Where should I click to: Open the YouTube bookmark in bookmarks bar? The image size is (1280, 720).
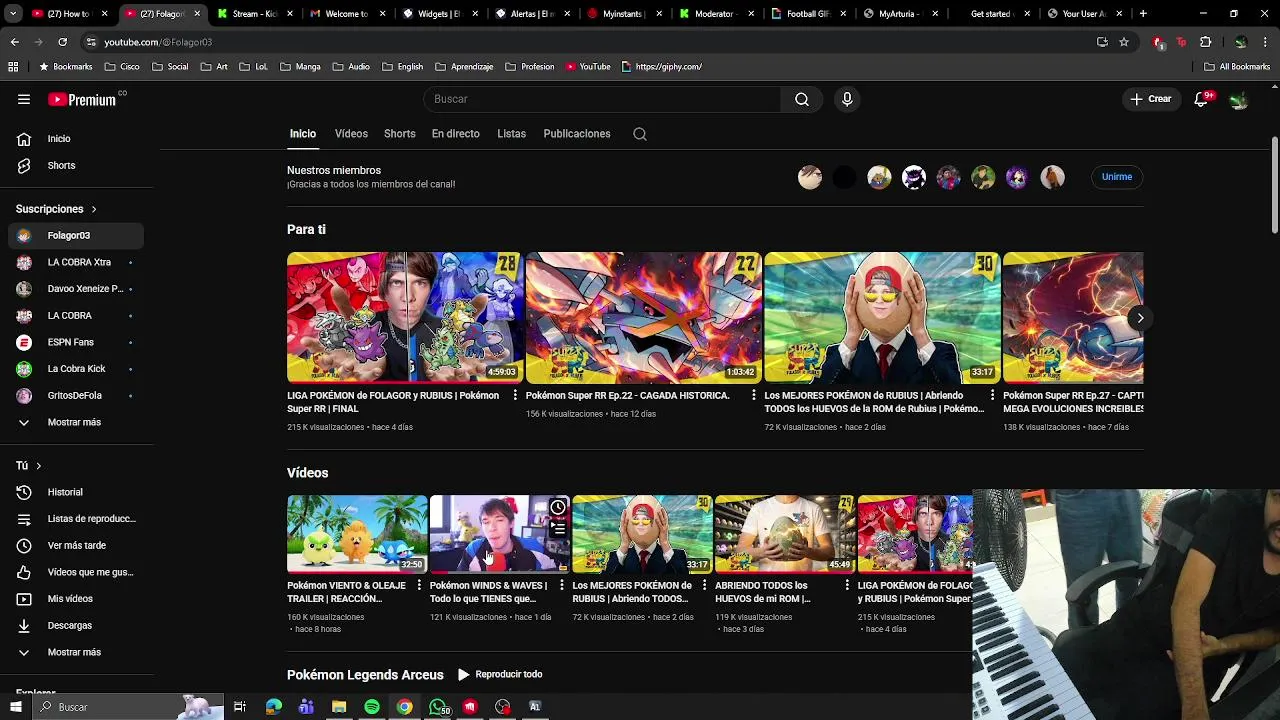click(x=588, y=67)
